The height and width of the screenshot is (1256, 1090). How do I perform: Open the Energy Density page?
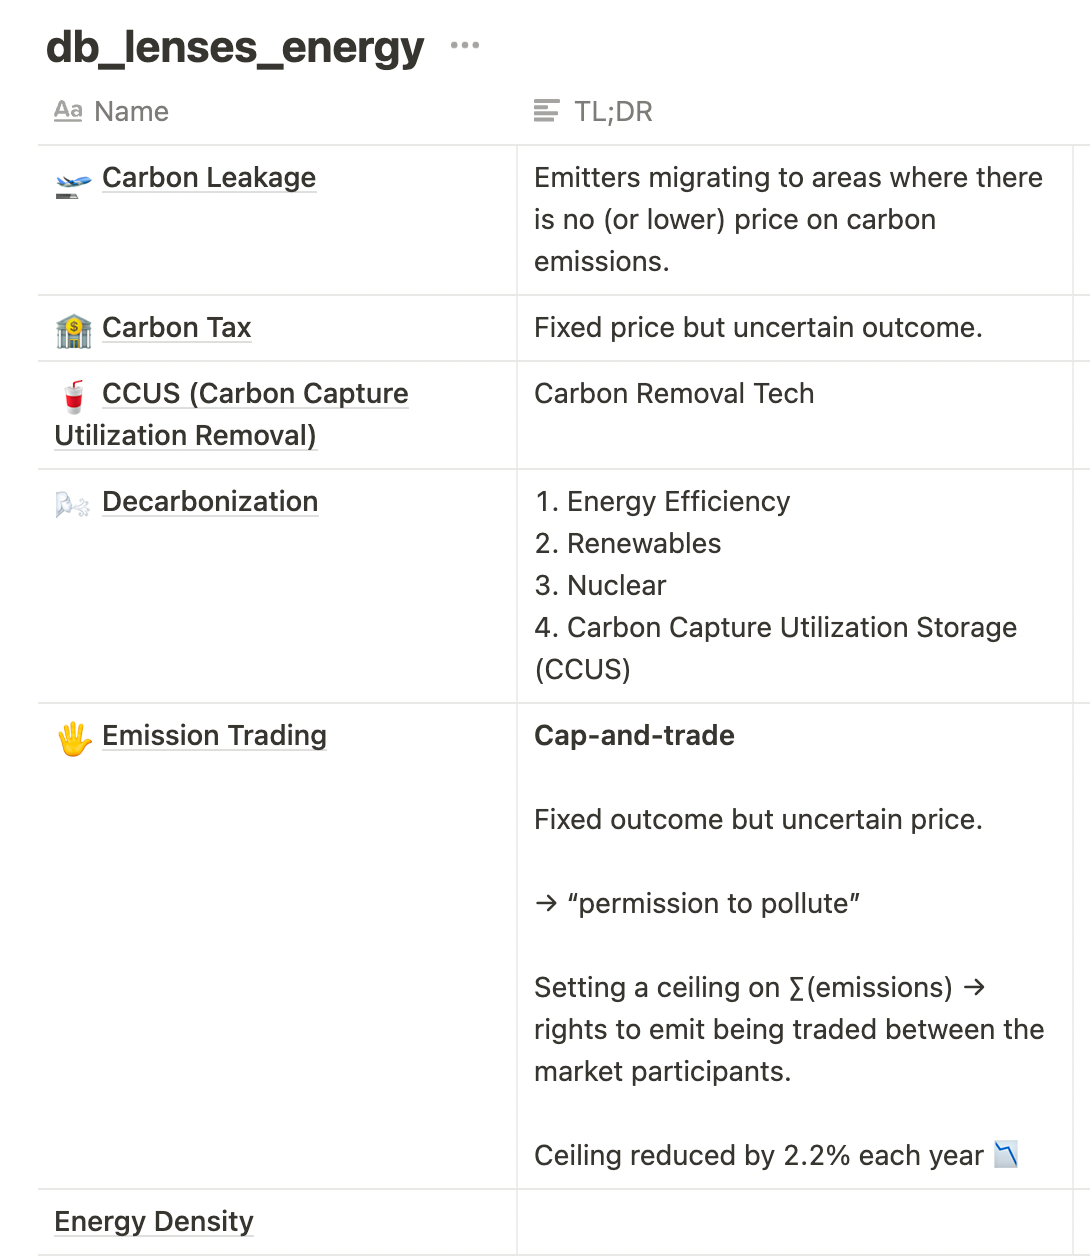coord(154,1222)
